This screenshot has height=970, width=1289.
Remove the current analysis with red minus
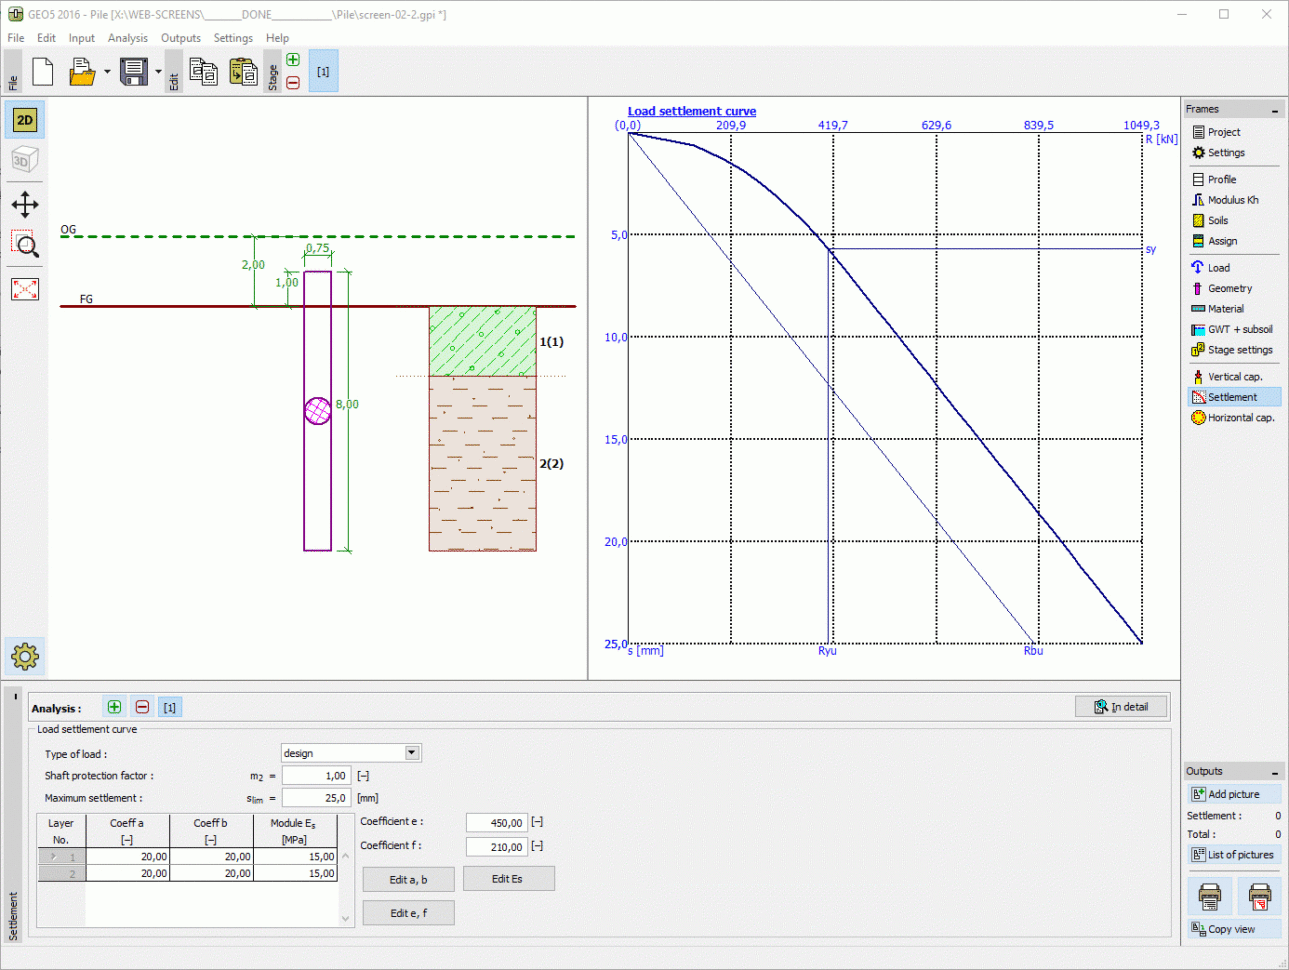point(142,707)
